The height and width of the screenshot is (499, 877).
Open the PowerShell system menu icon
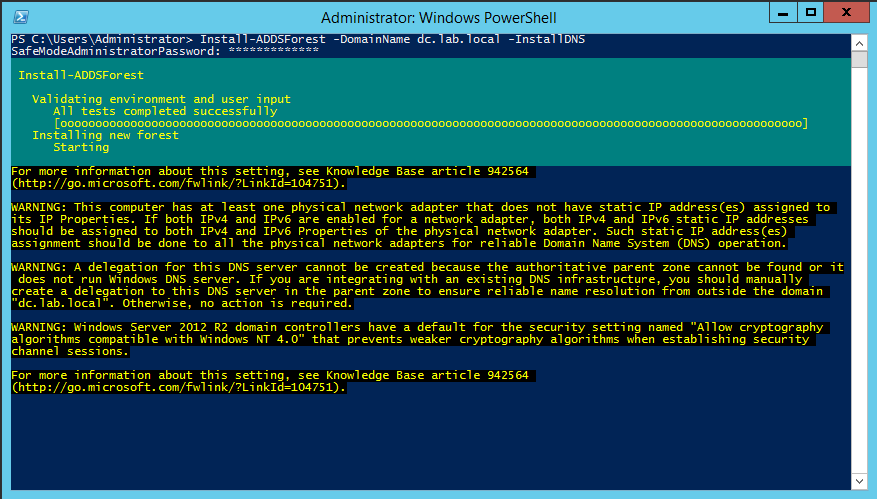[18, 17]
